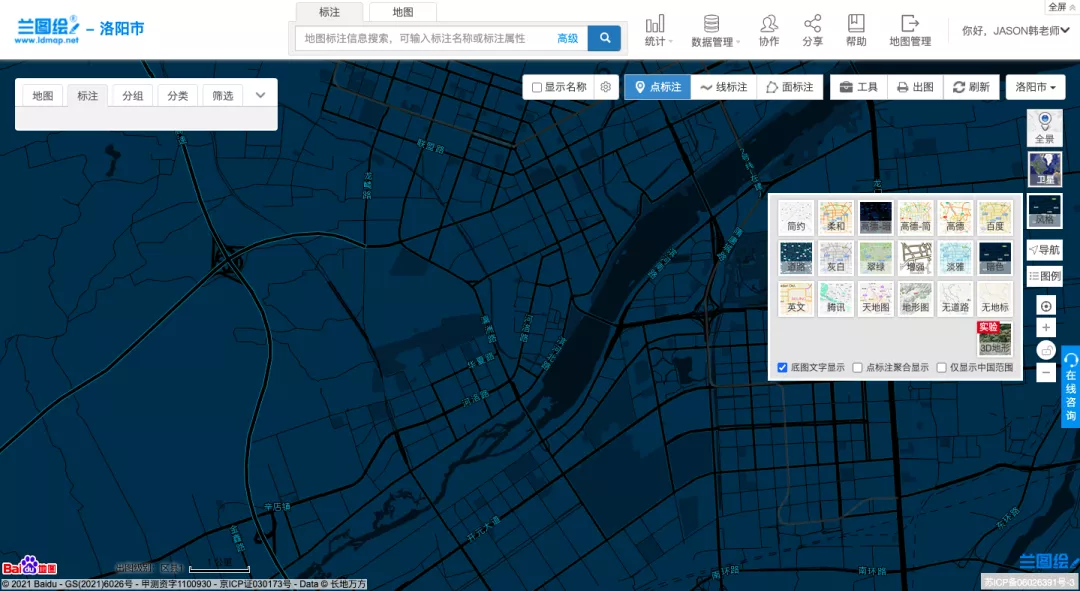Choose the 高德-简 map style
Viewport: 1080px width, 591px height.
point(915,217)
